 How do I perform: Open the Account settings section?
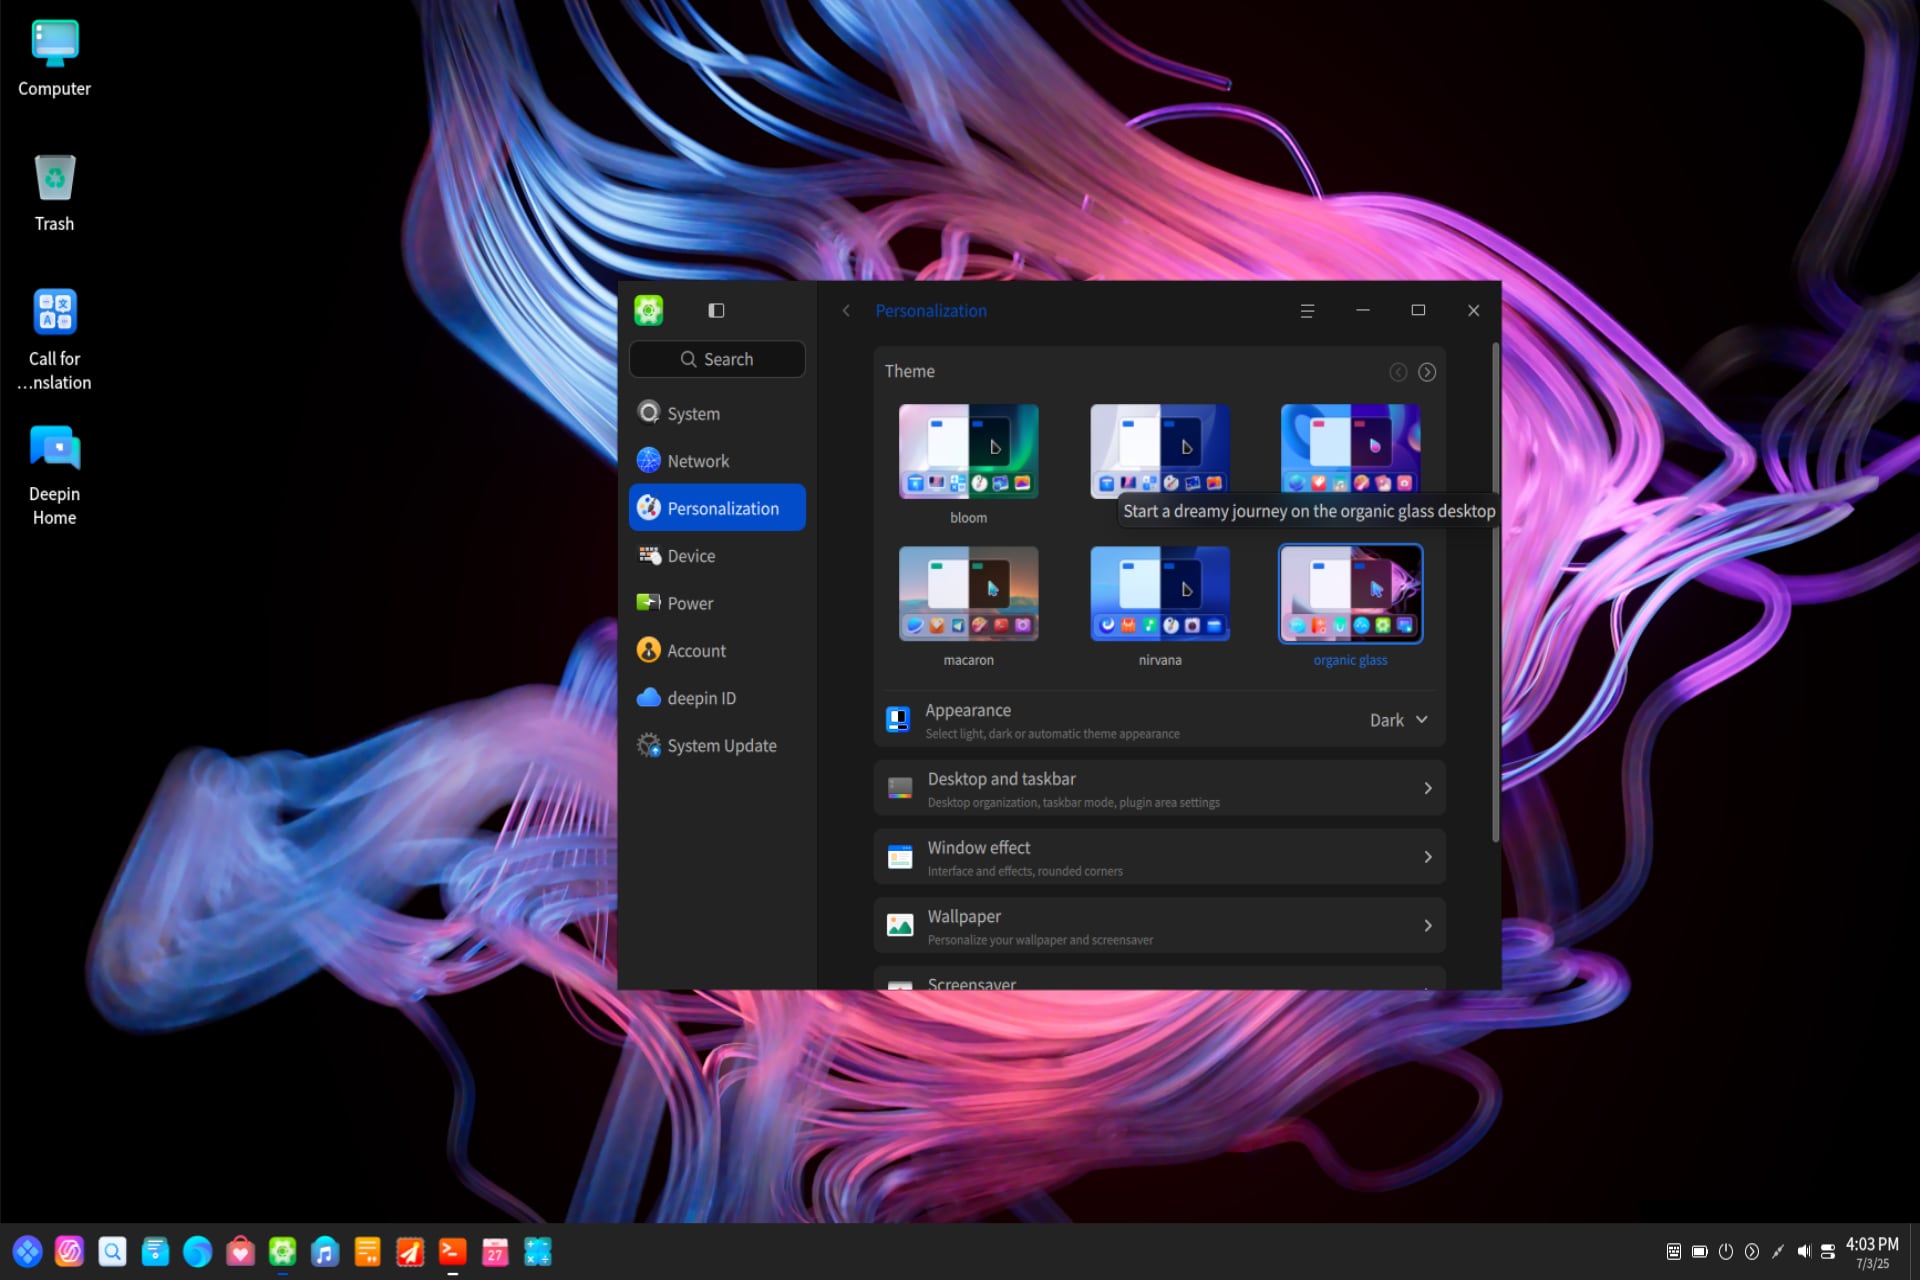pos(648,650)
